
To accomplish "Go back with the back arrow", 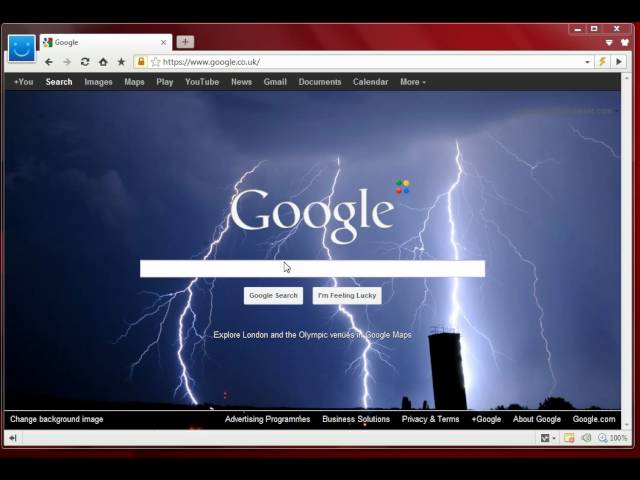I will [49, 62].
